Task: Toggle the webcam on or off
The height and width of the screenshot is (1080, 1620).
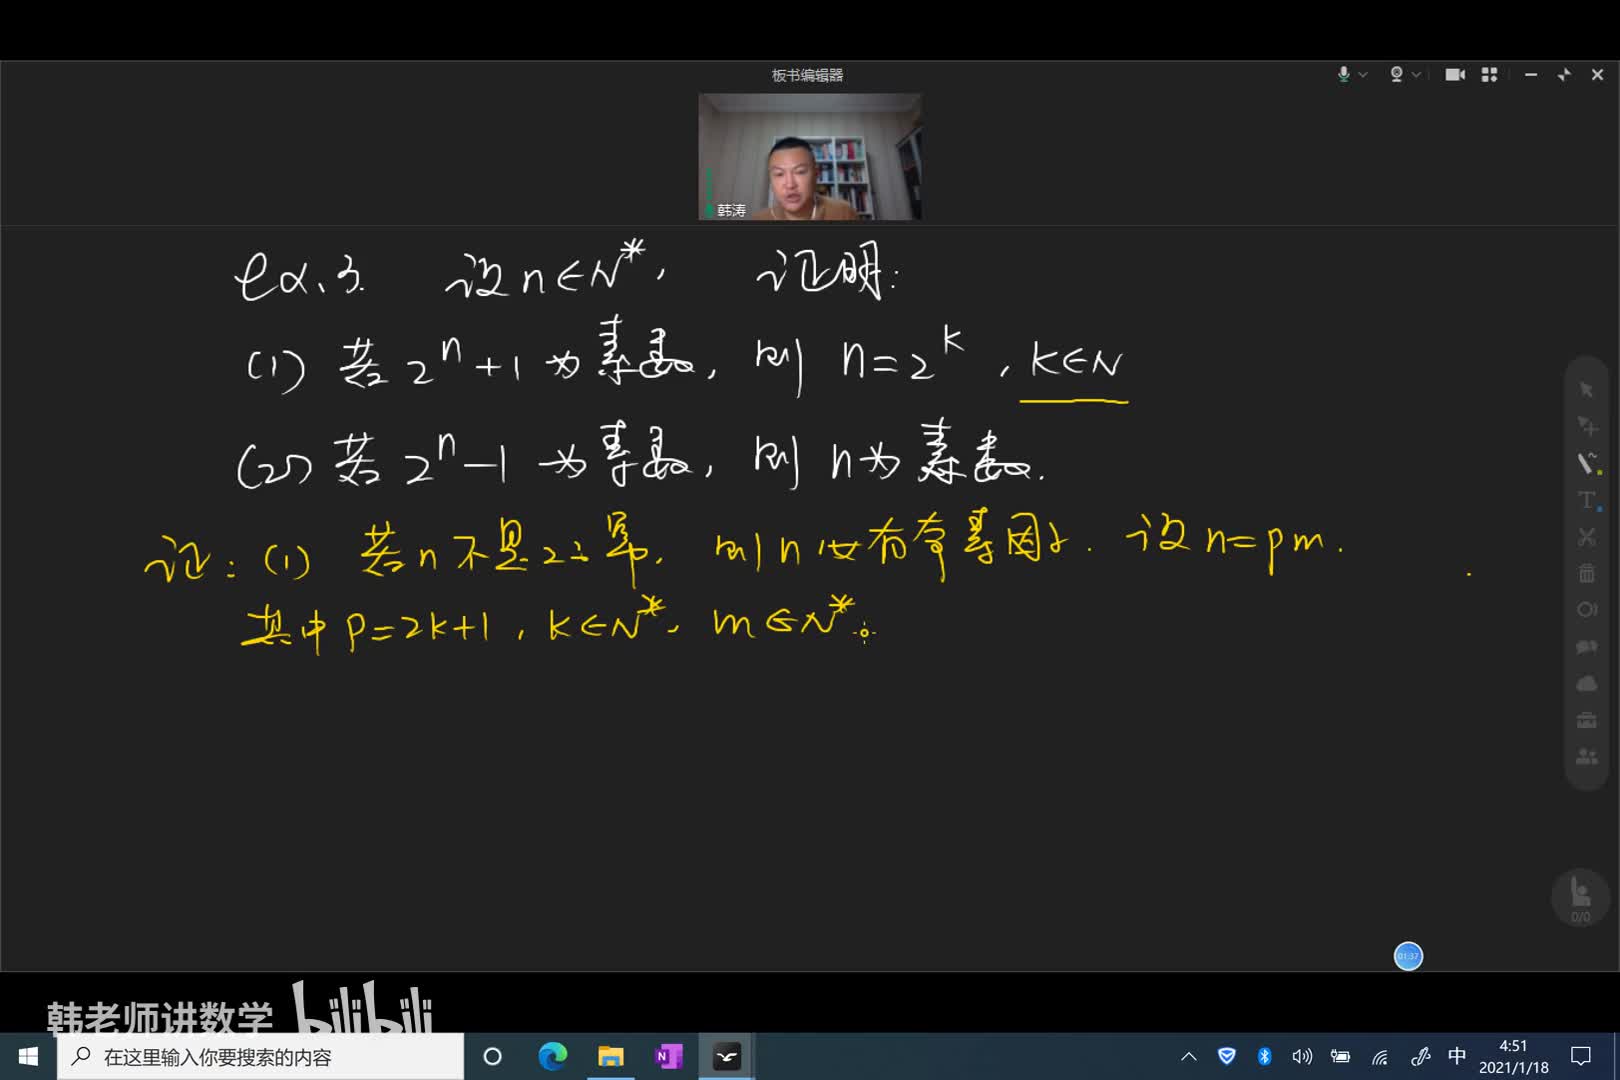Action: point(1396,75)
